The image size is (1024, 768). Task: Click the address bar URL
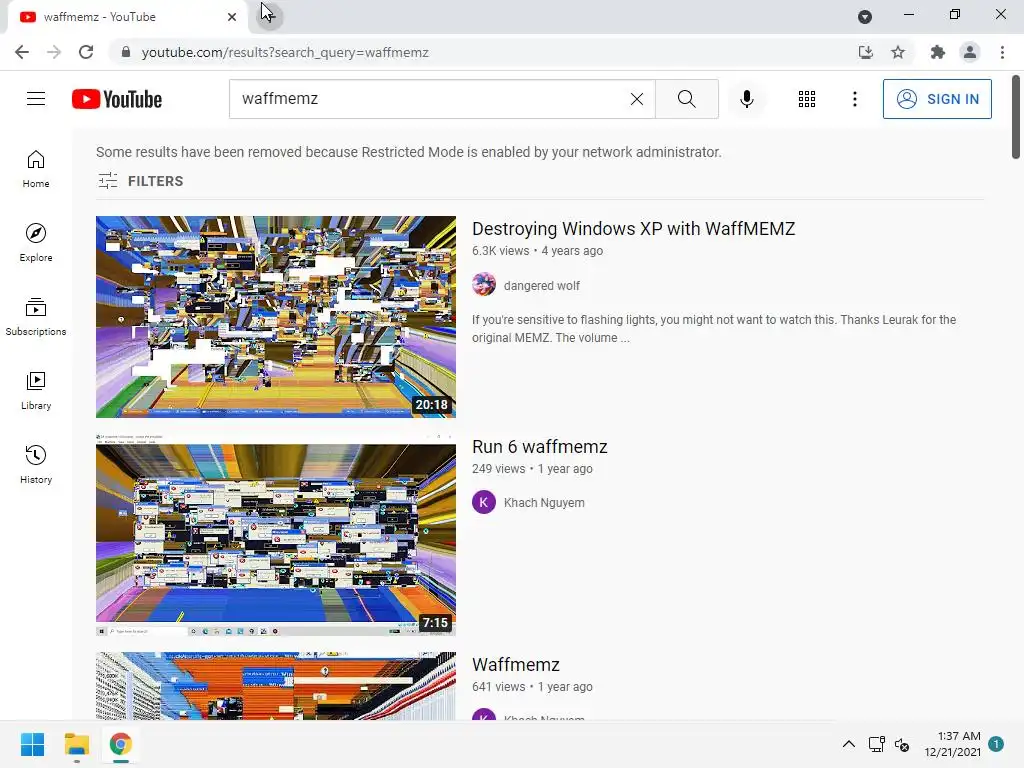tap(285, 52)
